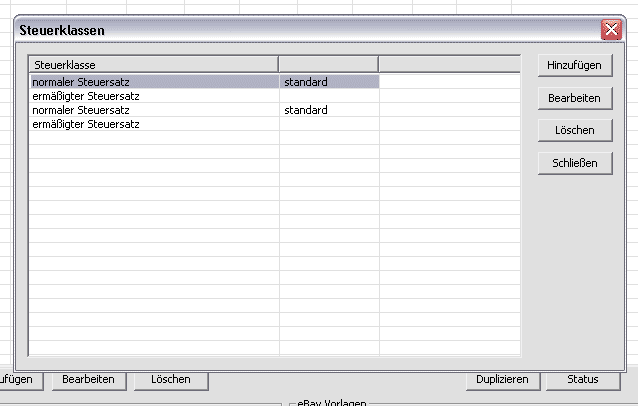Image resolution: width=638 pixels, height=406 pixels.
Task: Click the Hinzufügen button in the Steuerklassen dialog
Action: tap(574, 65)
